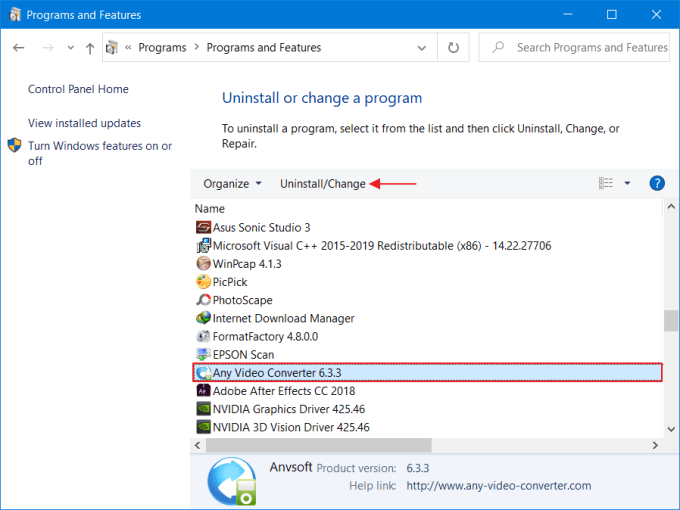680x510 pixels.
Task: Click the horizontal scrollbar thumb
Action: click(x=318, y=445)
